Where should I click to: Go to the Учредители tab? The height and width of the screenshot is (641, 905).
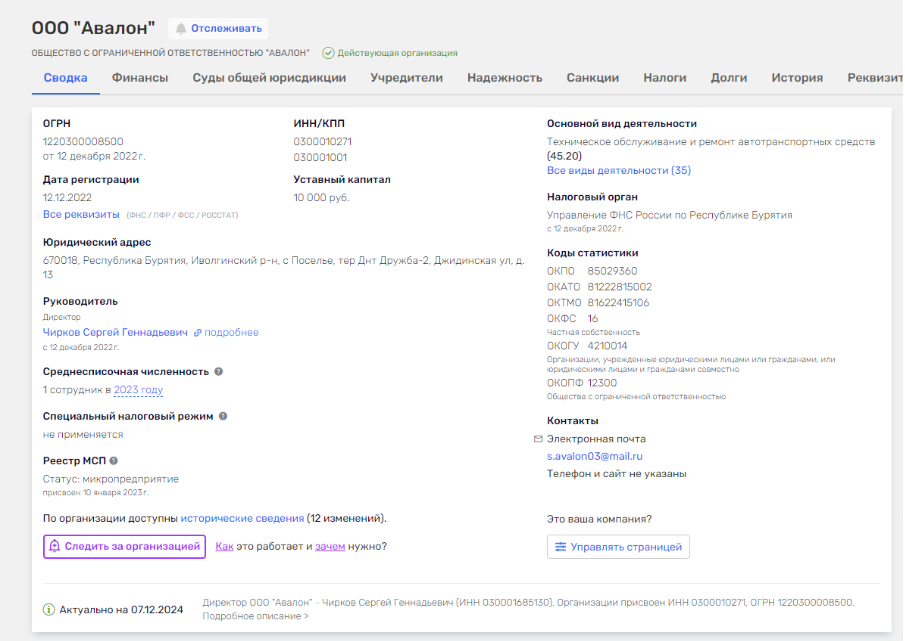[406, 78]
